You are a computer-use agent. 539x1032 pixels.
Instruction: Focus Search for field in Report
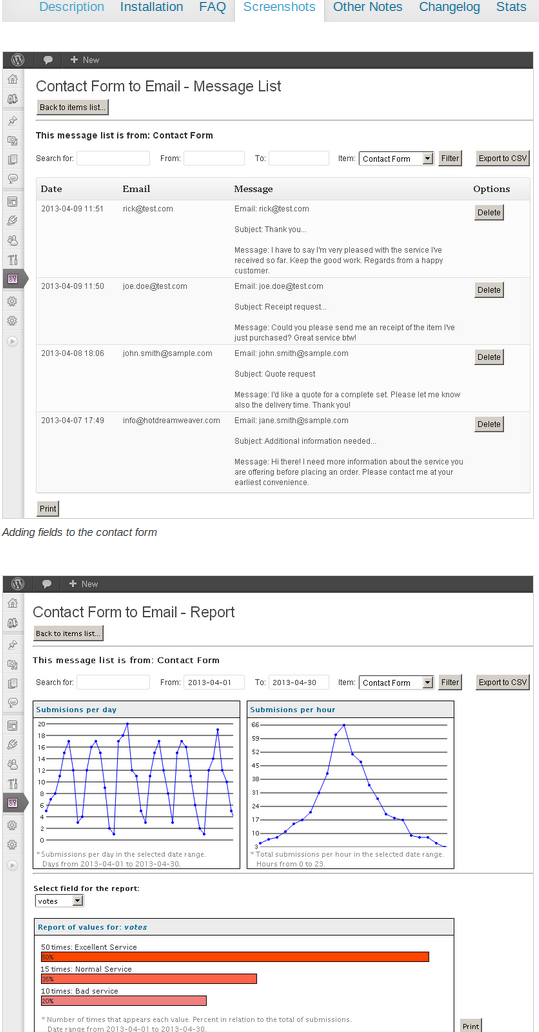point(113,683)
